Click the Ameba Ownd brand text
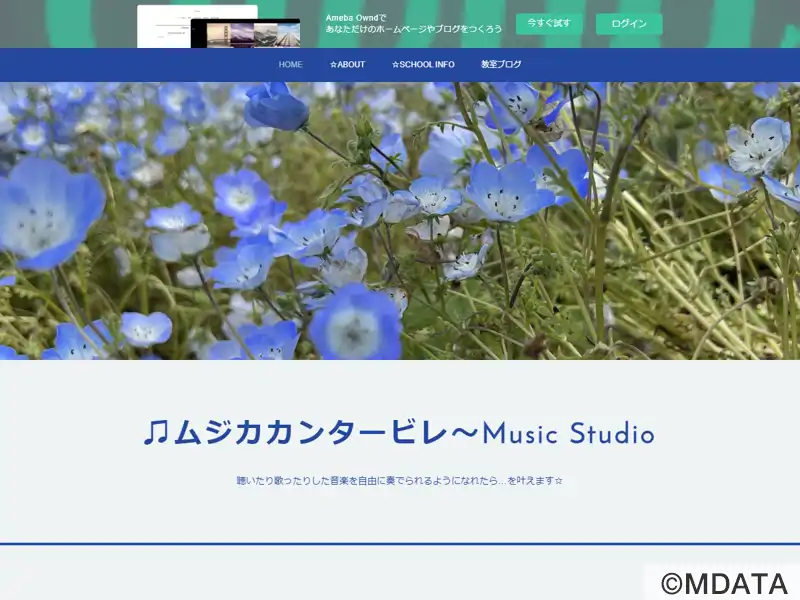The image size is (800, 600). click(351, 17)
